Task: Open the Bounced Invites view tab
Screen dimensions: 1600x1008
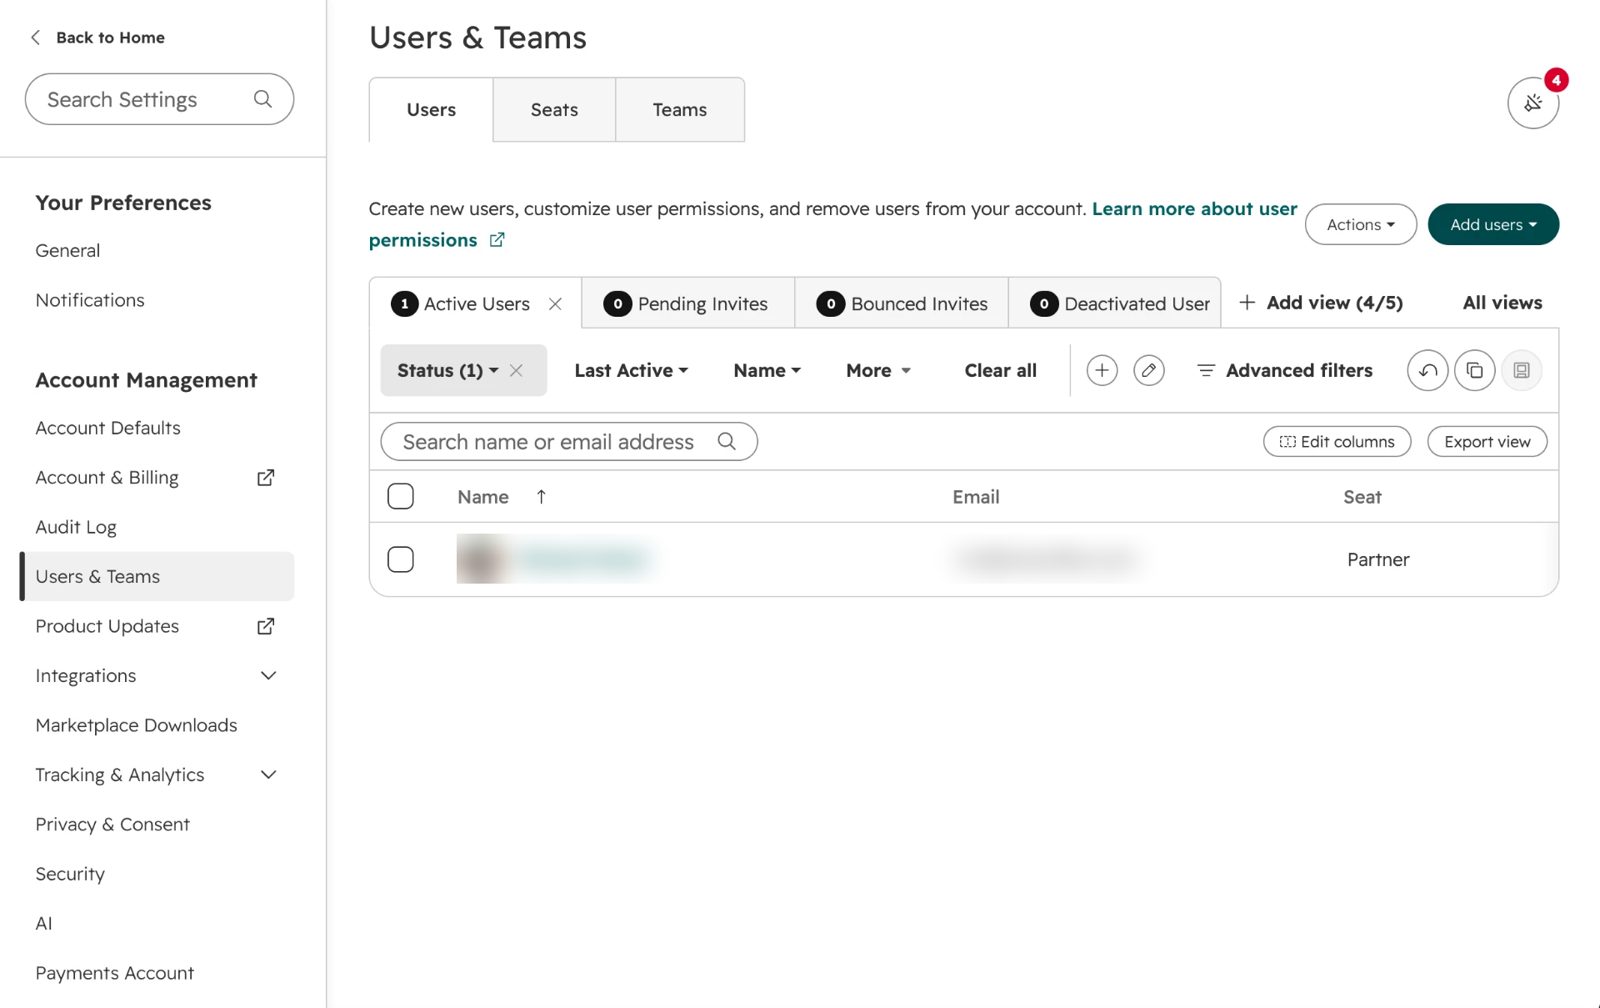Action: click(902, 304)
